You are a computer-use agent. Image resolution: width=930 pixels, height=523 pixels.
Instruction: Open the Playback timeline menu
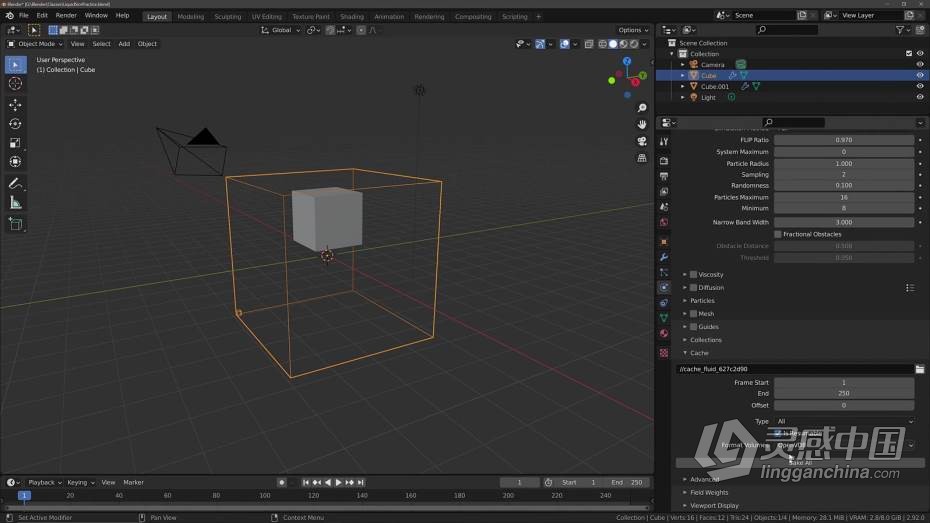(x=44, y=483)
